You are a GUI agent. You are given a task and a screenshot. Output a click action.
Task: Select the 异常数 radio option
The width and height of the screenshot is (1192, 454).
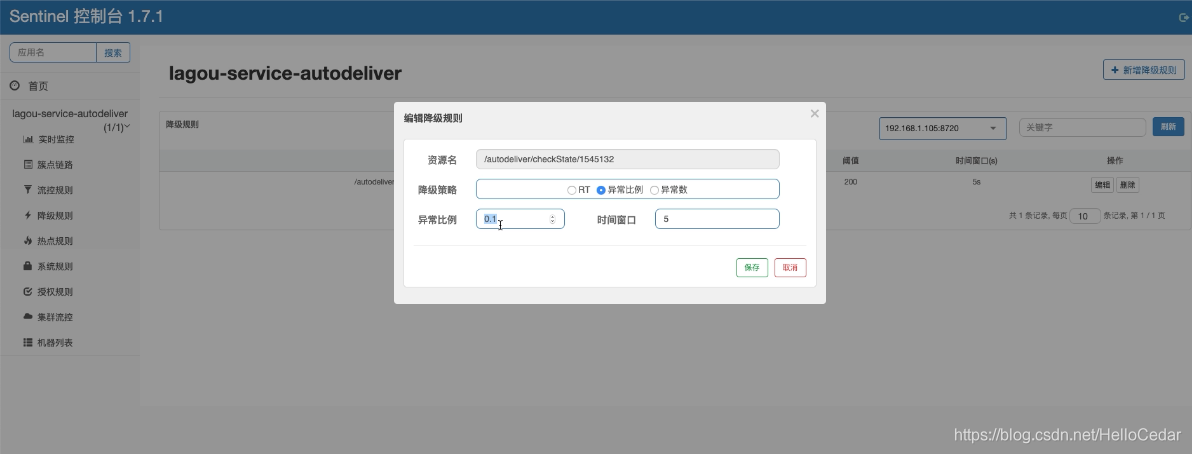pyautogui.click(x=654, y=190)
